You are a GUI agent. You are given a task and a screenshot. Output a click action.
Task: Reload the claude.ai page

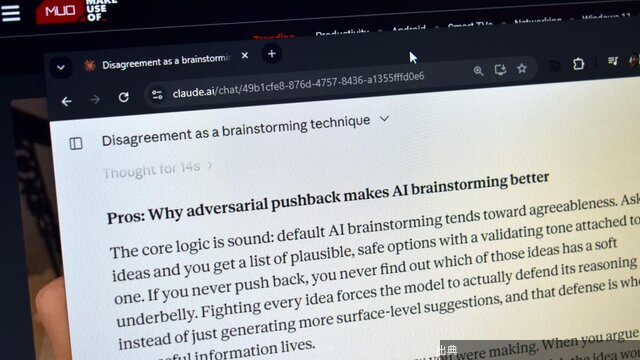pyautogui.click(x=124, y=97)
